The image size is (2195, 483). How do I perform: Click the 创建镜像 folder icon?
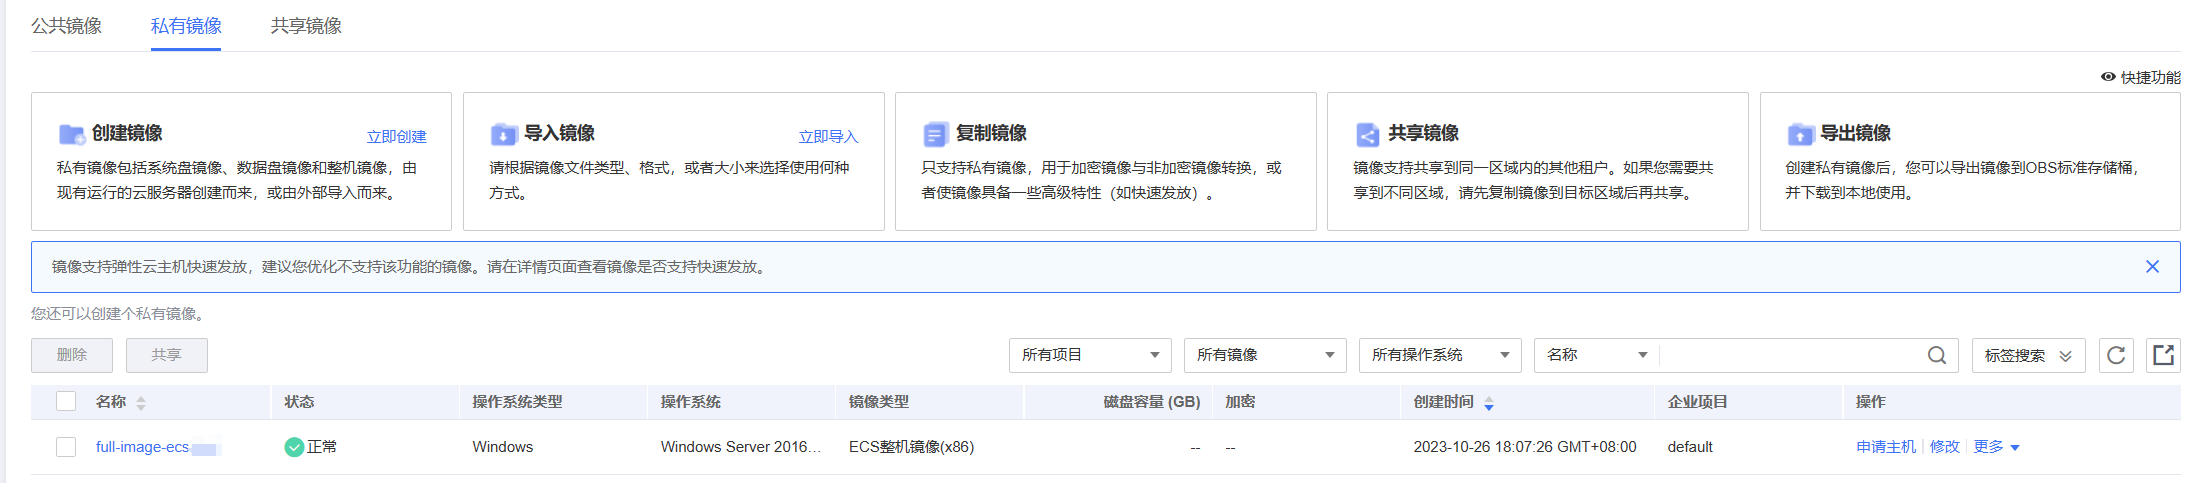tap(71, 134)
